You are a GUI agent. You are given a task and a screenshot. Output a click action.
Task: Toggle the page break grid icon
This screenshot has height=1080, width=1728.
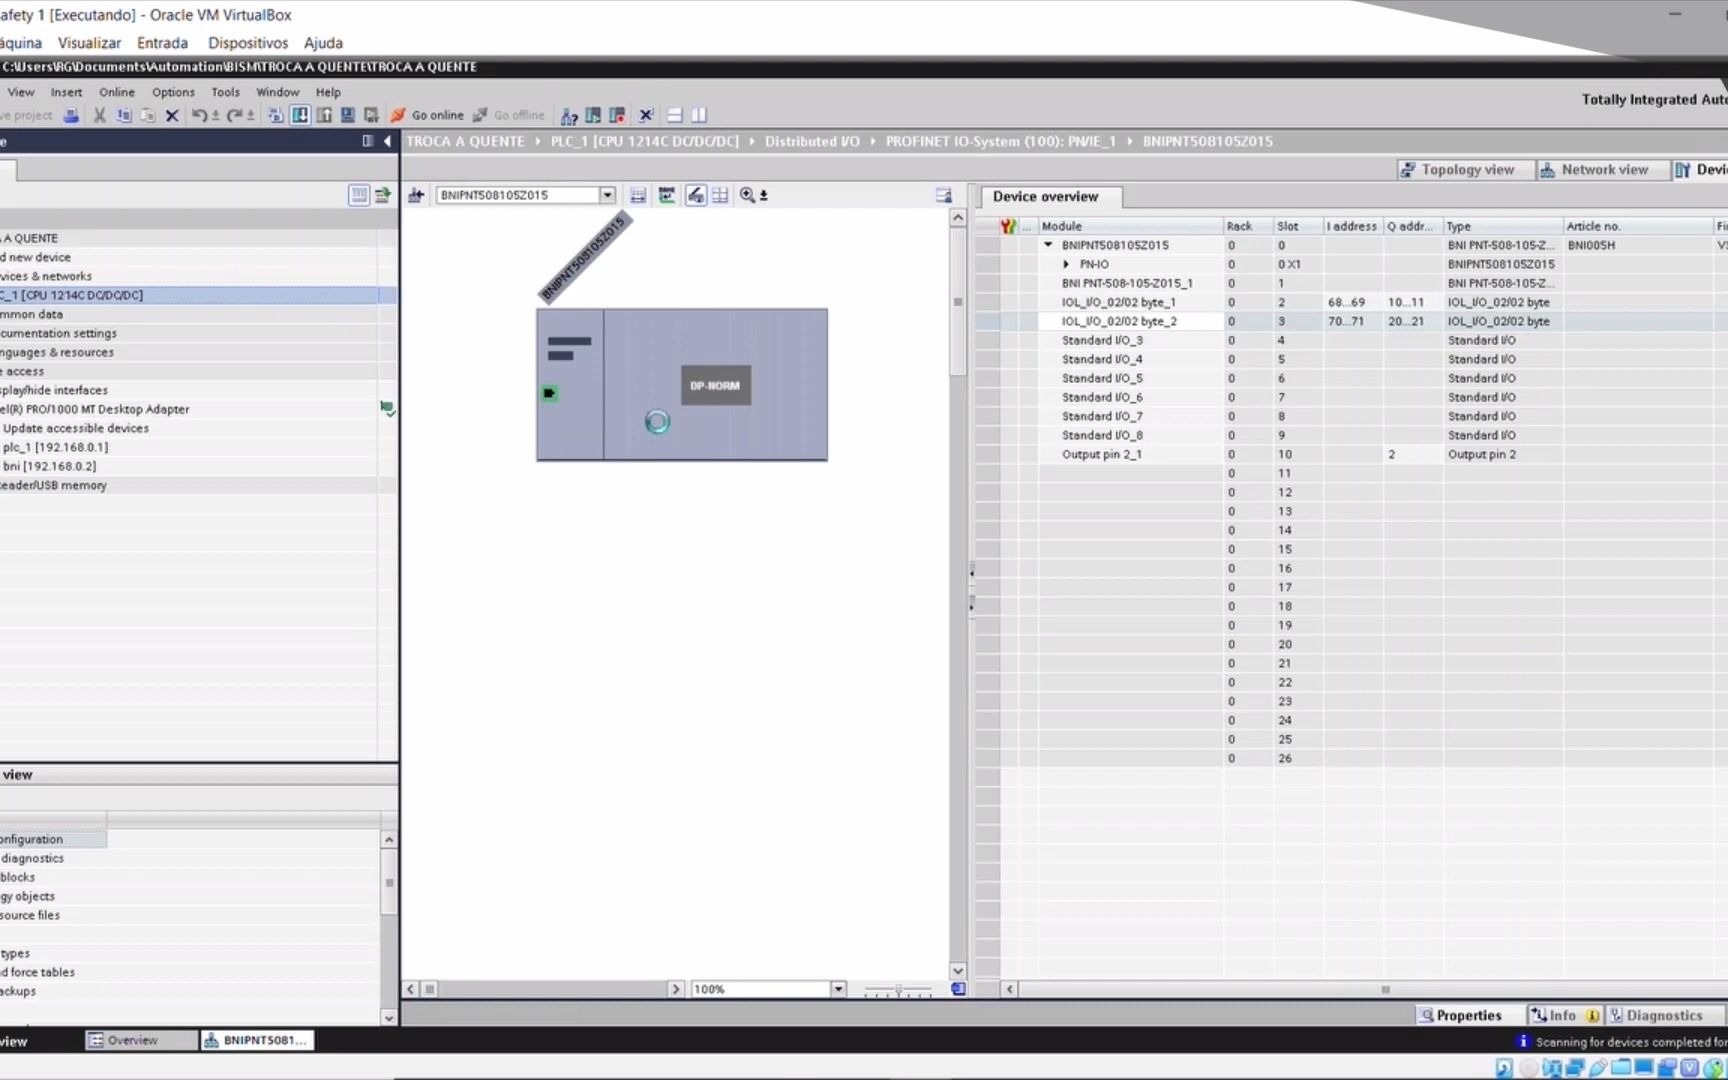[x=720, y=195]
